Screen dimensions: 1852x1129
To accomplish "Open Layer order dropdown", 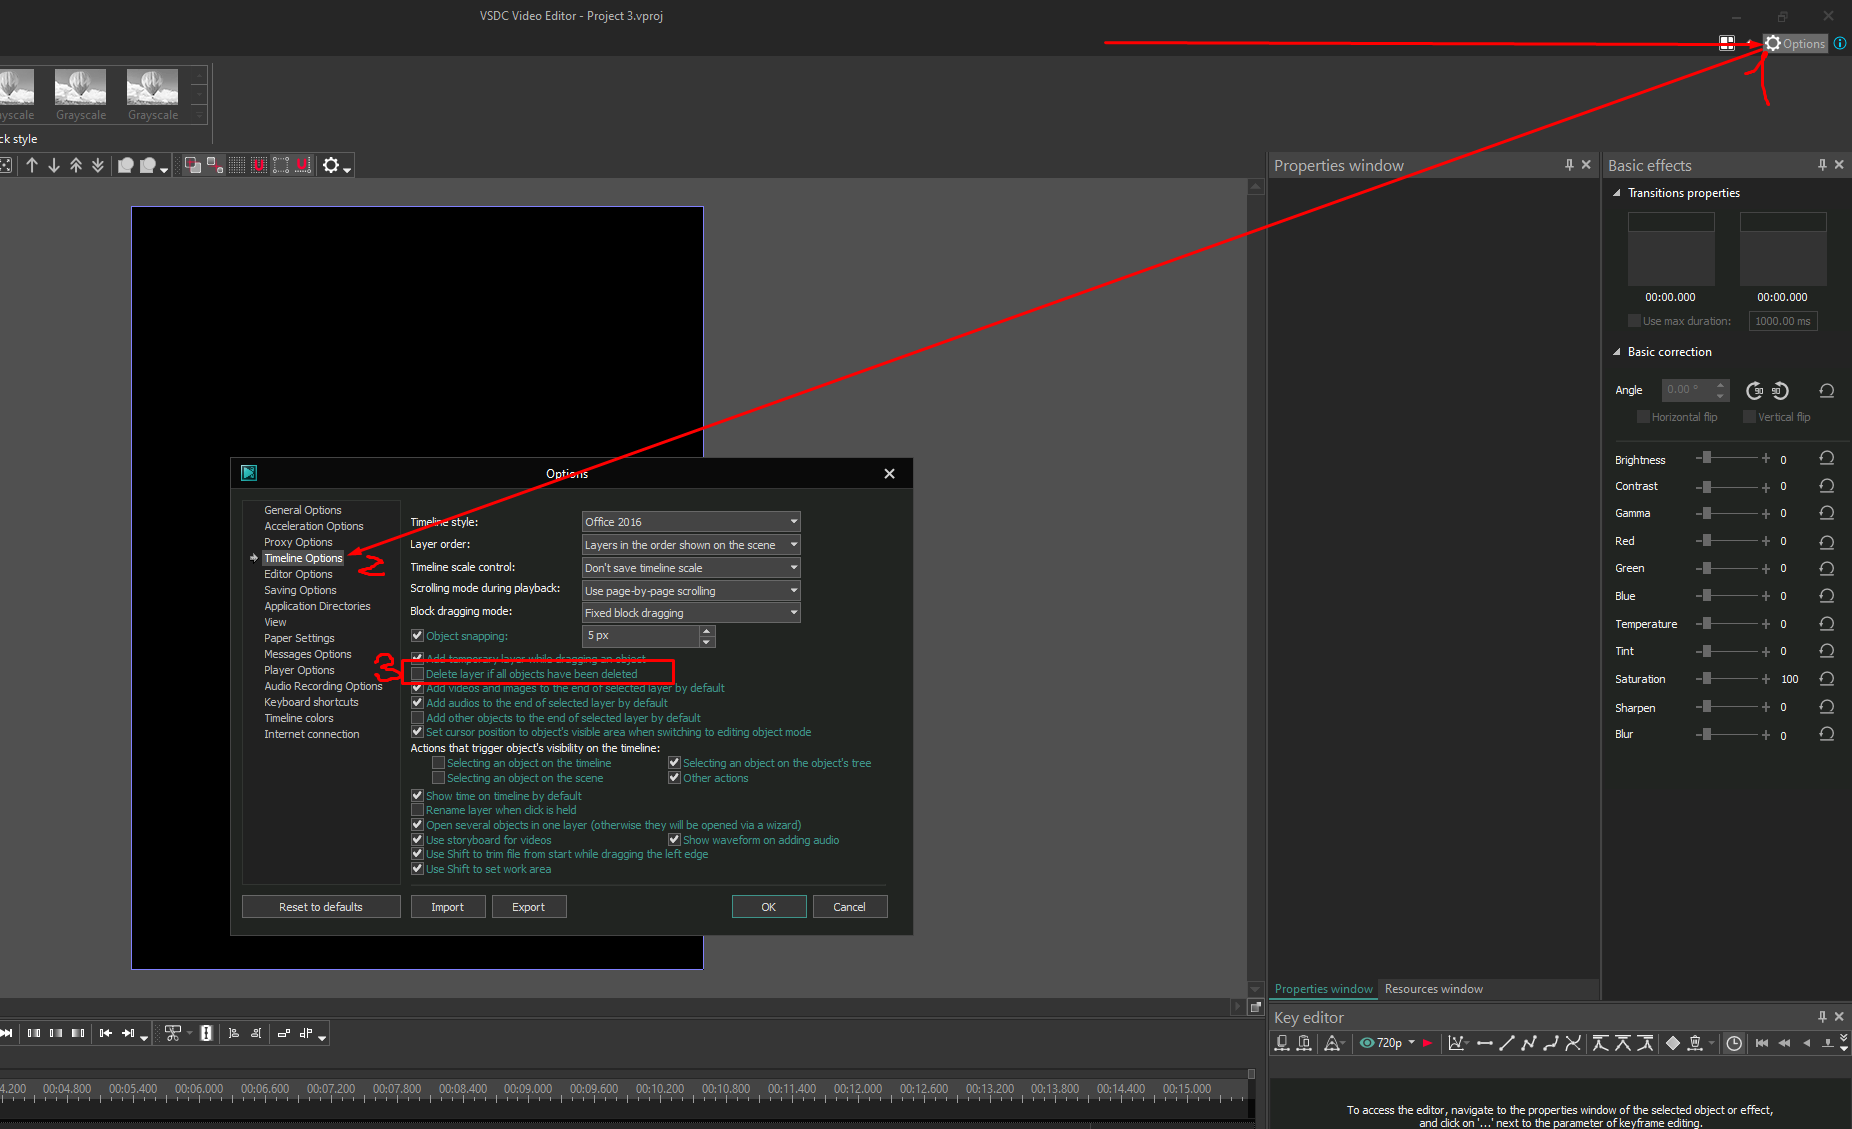I will [691, 545].
